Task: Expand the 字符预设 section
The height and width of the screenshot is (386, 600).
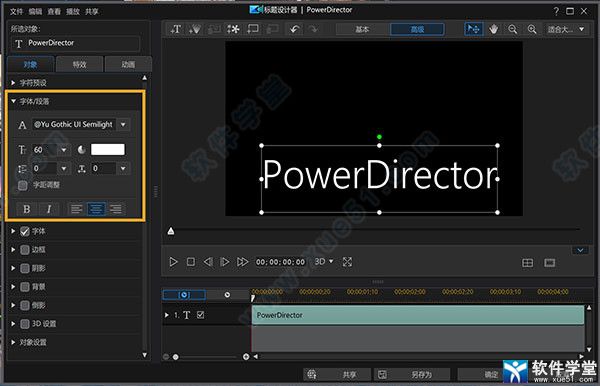Action: 13,83
